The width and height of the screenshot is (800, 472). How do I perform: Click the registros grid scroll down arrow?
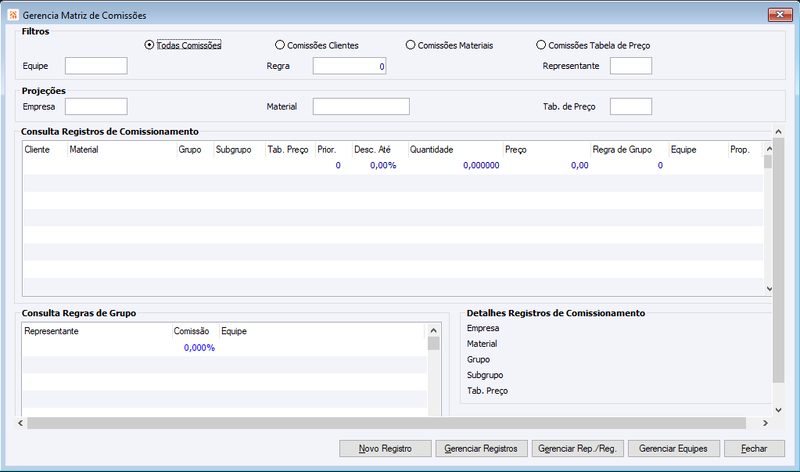coord(769,289)
